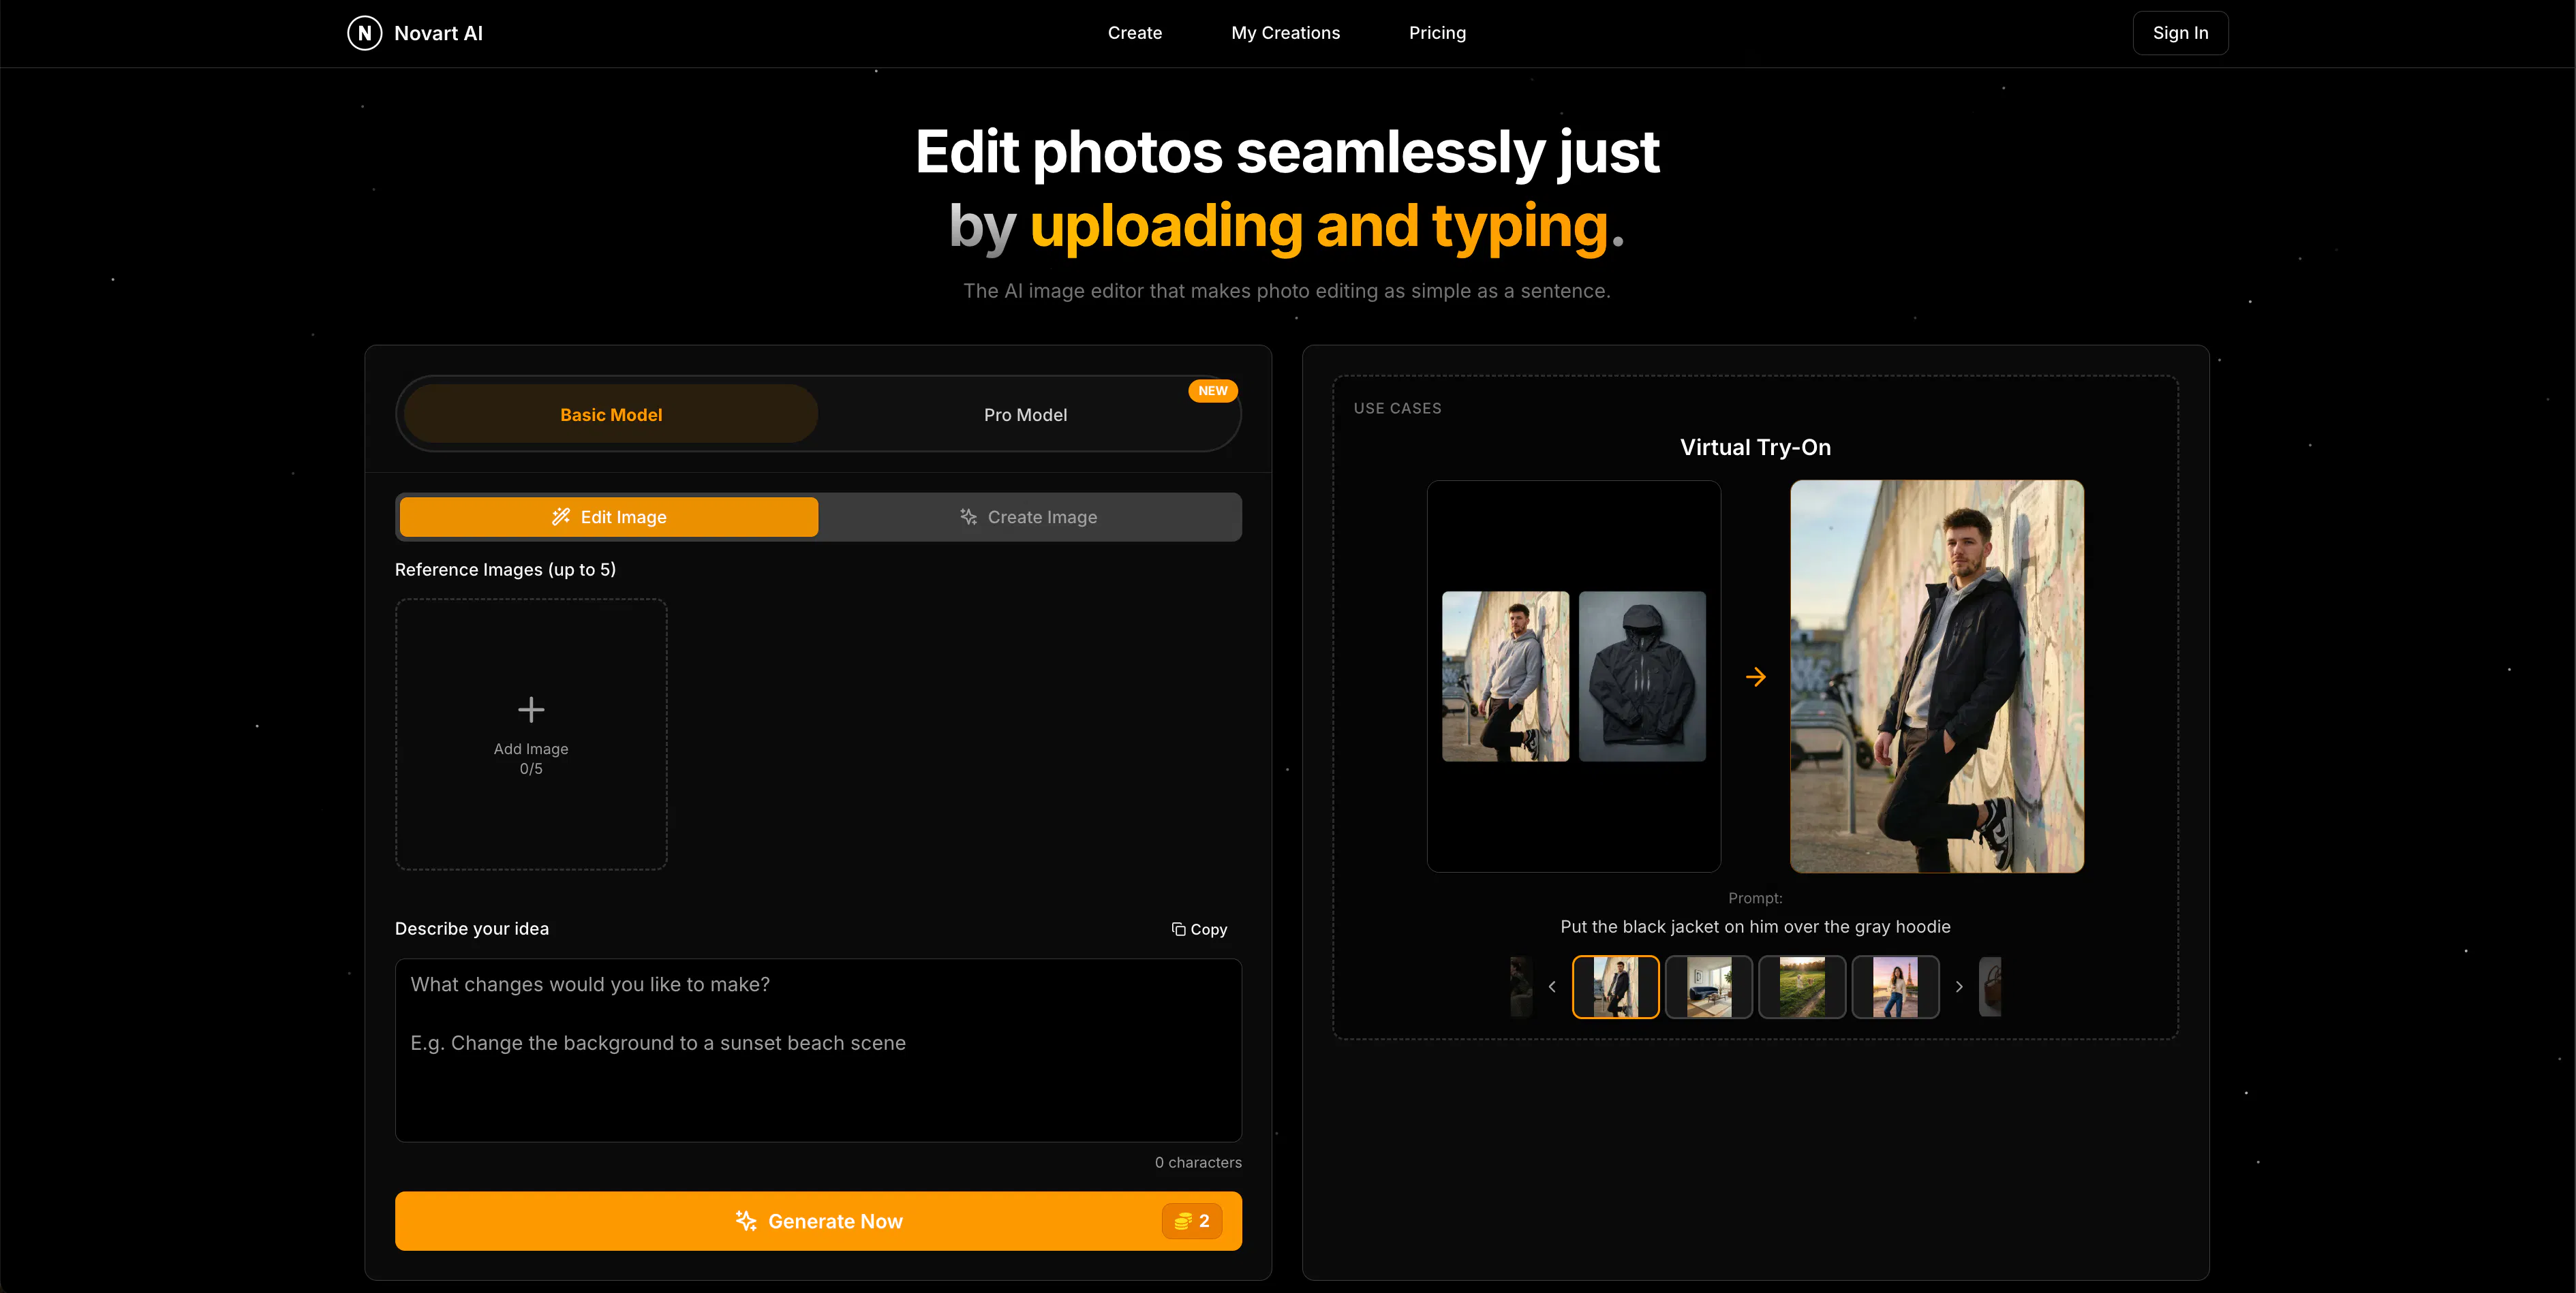The image size is (2576, 1293).
Task: Click the tagline about AI image editor
Action: tap(1287, 291)
